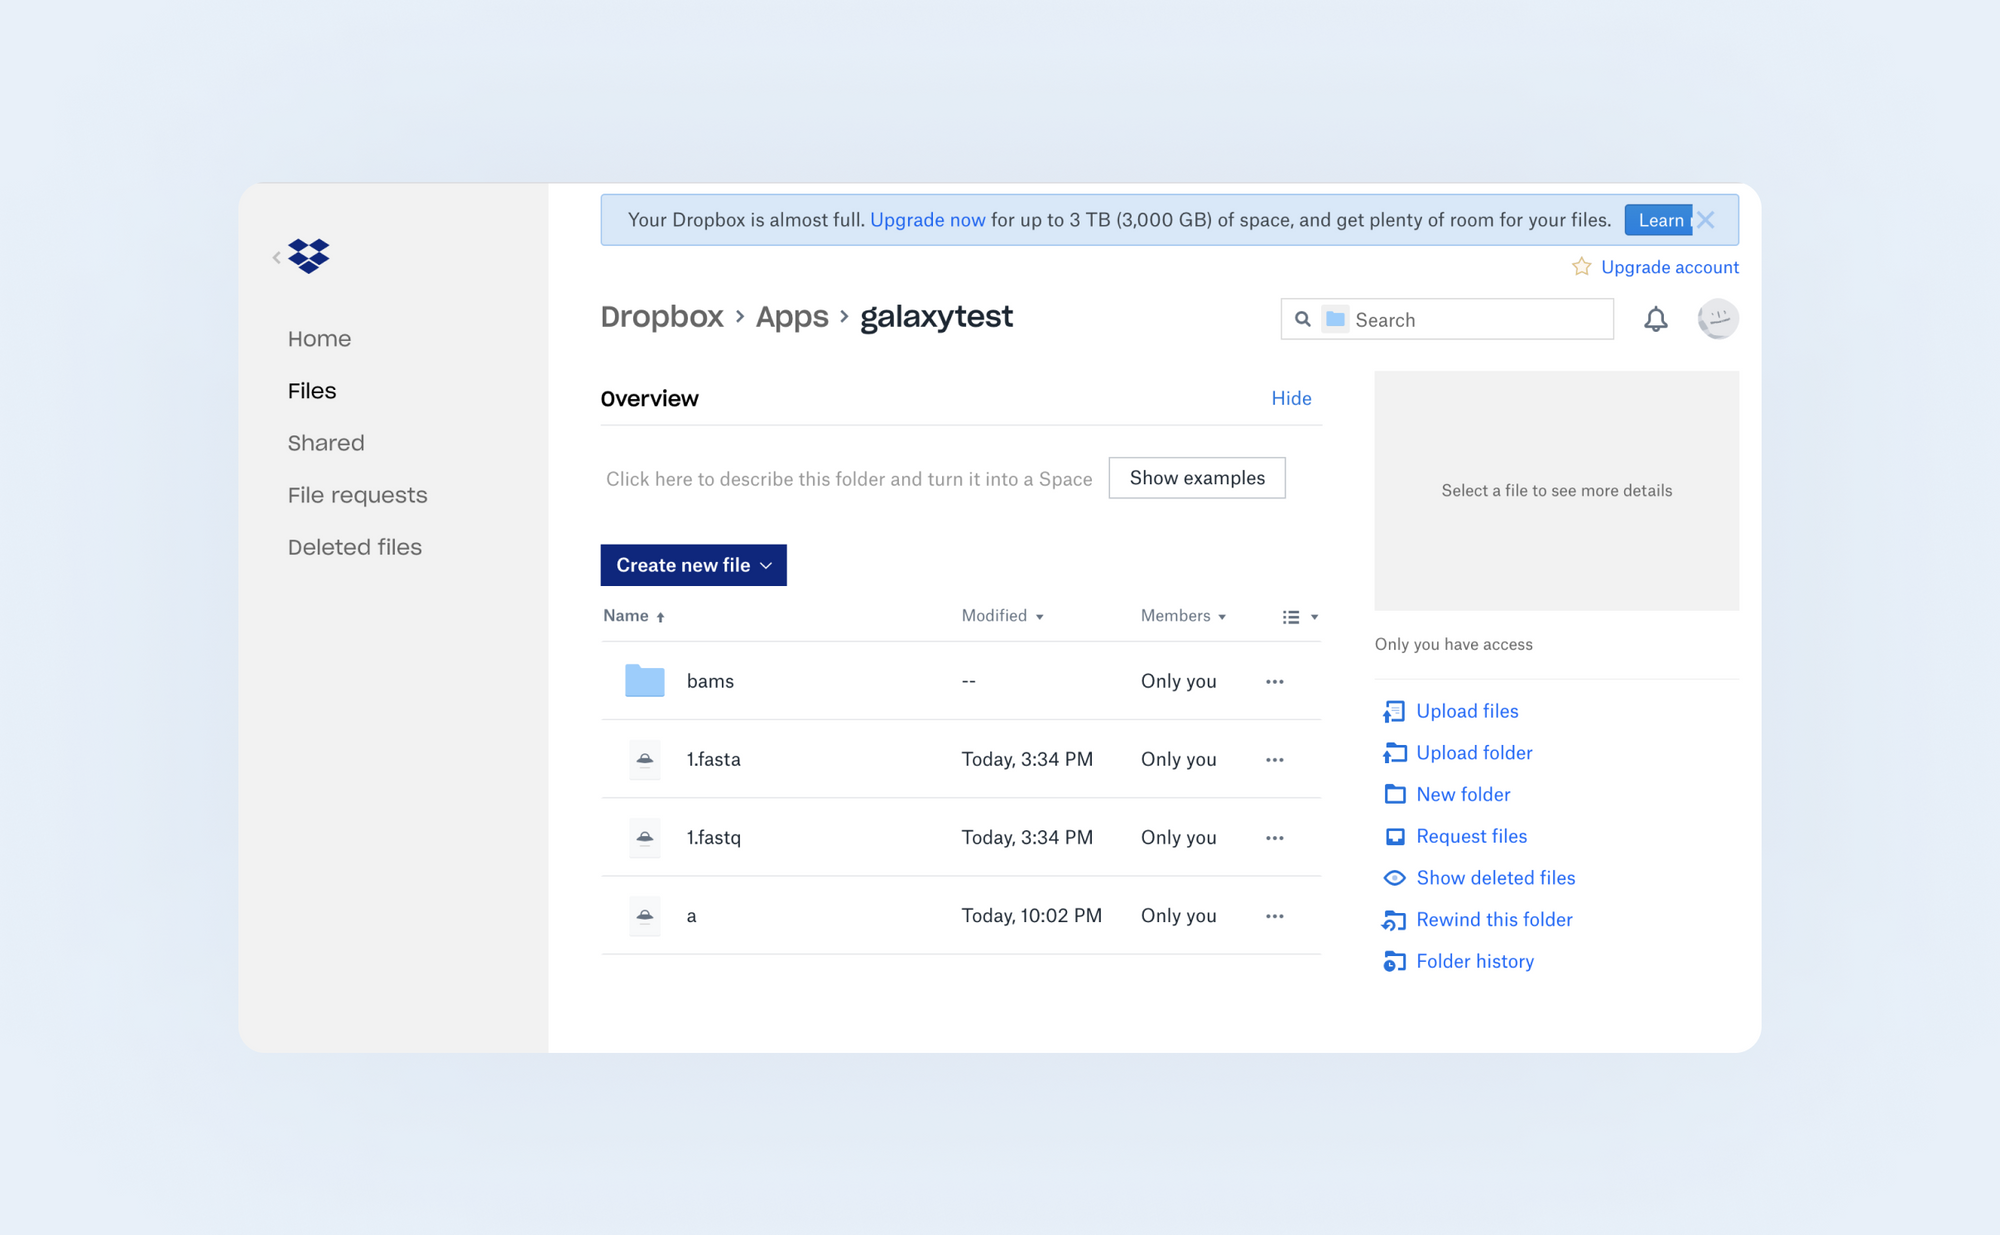This screenshot has height=1235, width=2000.
Task: Click the Show examples button
Action: click(1197, 478)
